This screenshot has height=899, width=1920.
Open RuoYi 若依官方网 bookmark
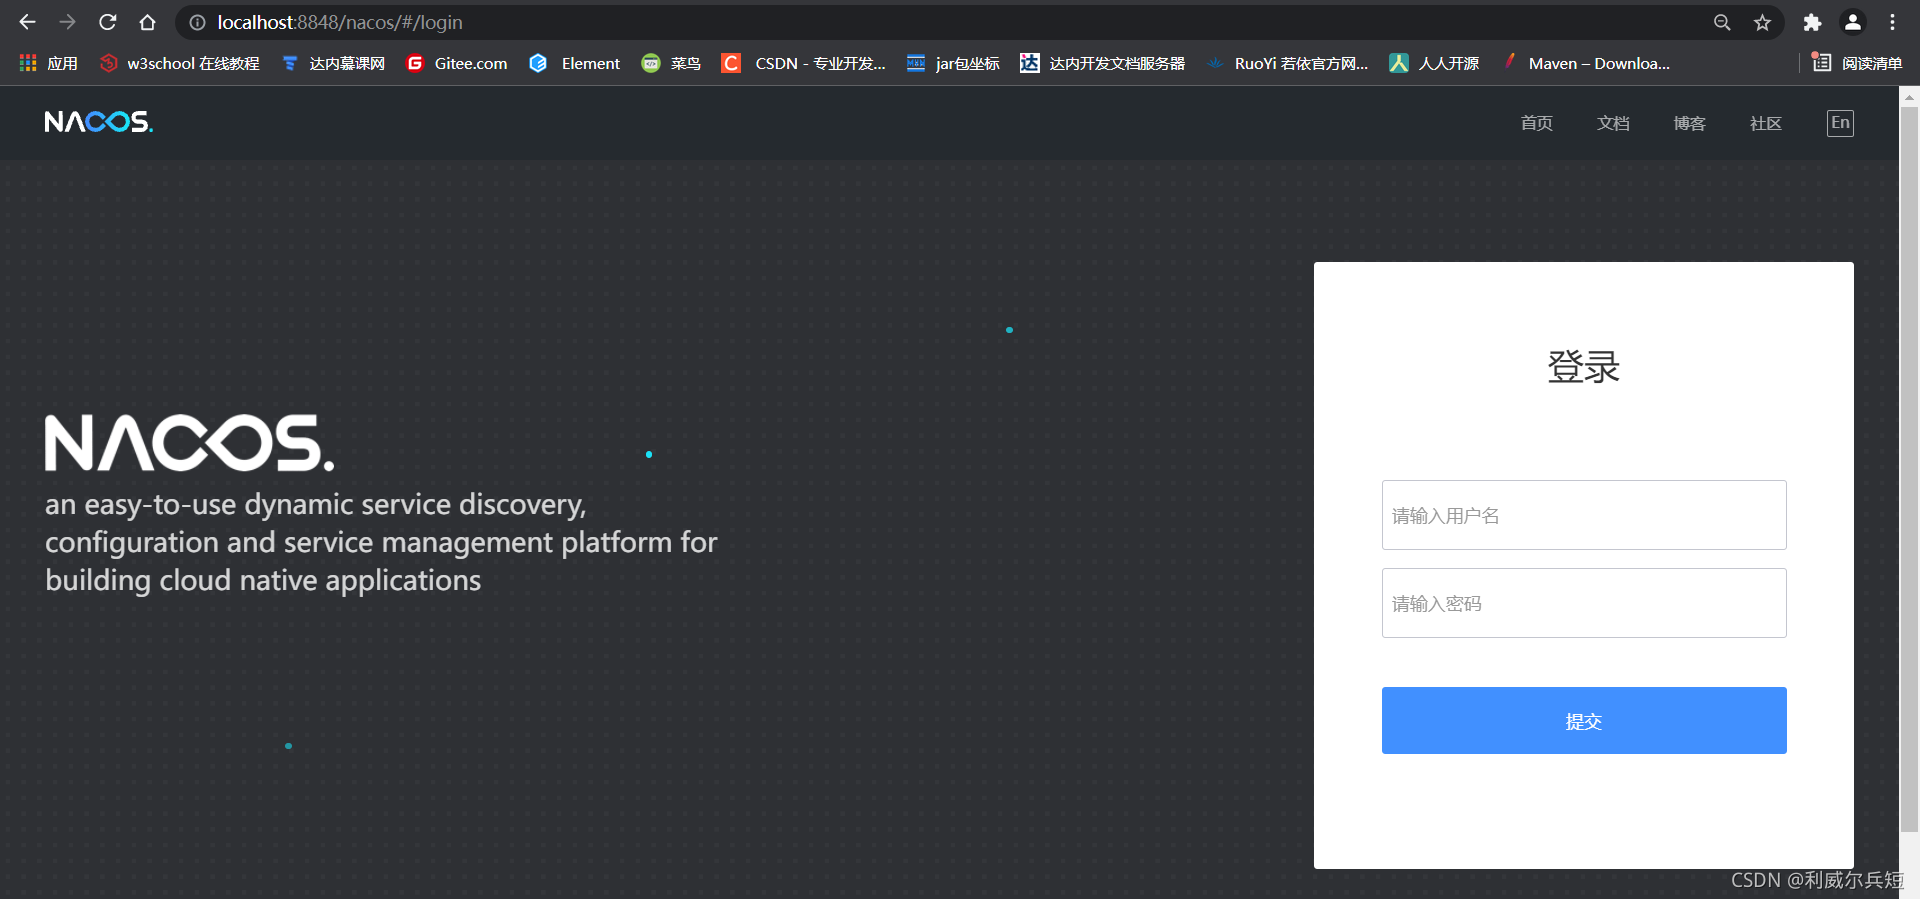click(x=1287, y=63)
